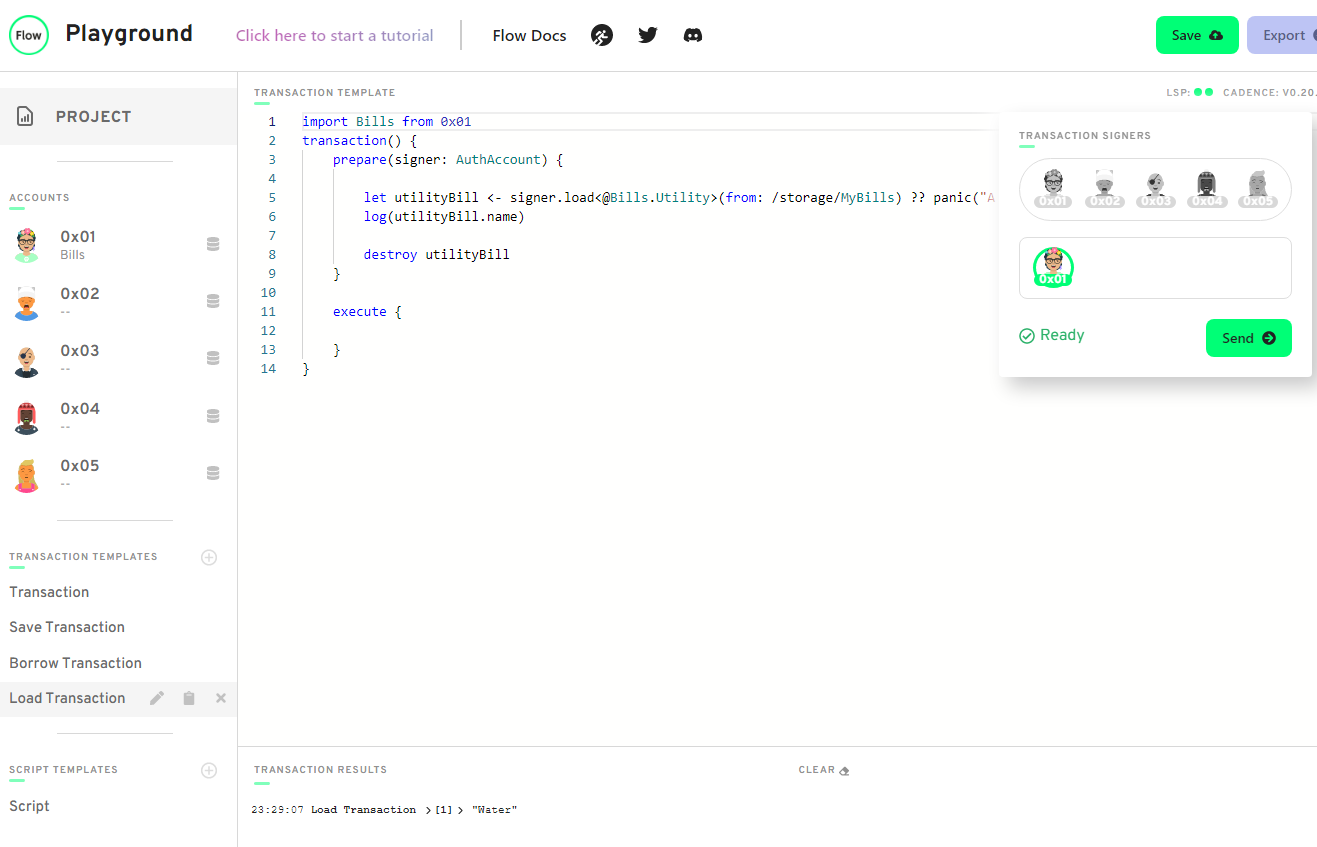Screen dimensions: 1317x847
Task: Click the Flow logo icon
Action: (29, 35)
